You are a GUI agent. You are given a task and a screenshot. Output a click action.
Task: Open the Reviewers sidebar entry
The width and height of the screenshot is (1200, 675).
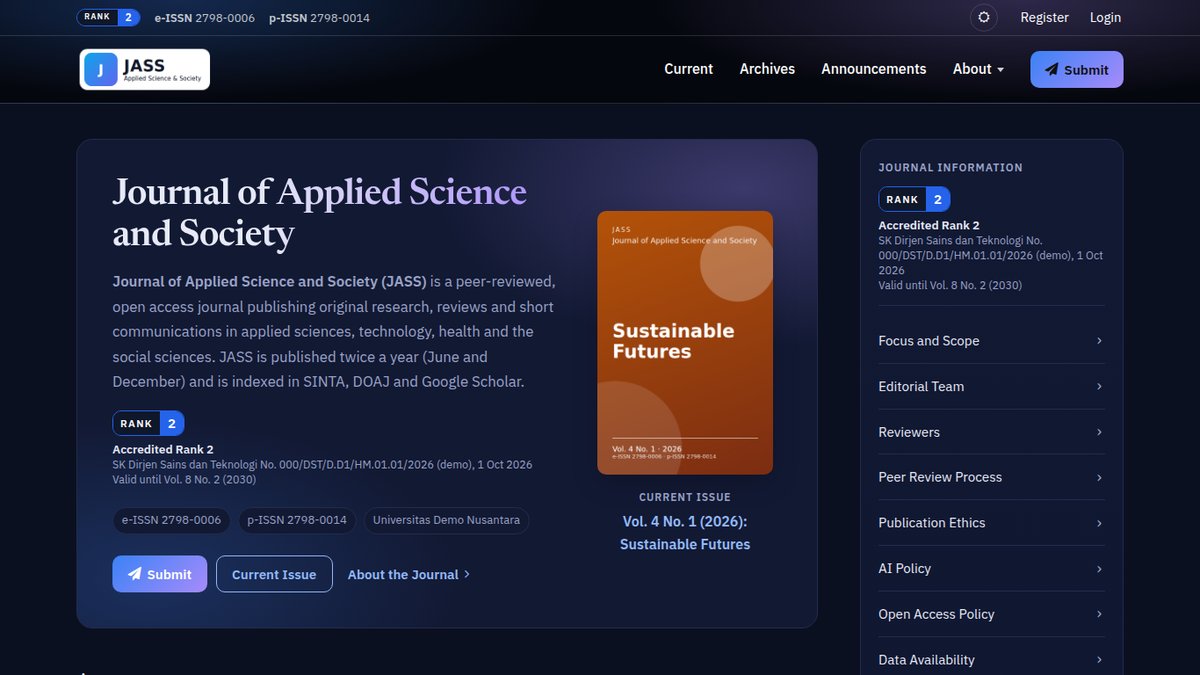tap(992, 432)
